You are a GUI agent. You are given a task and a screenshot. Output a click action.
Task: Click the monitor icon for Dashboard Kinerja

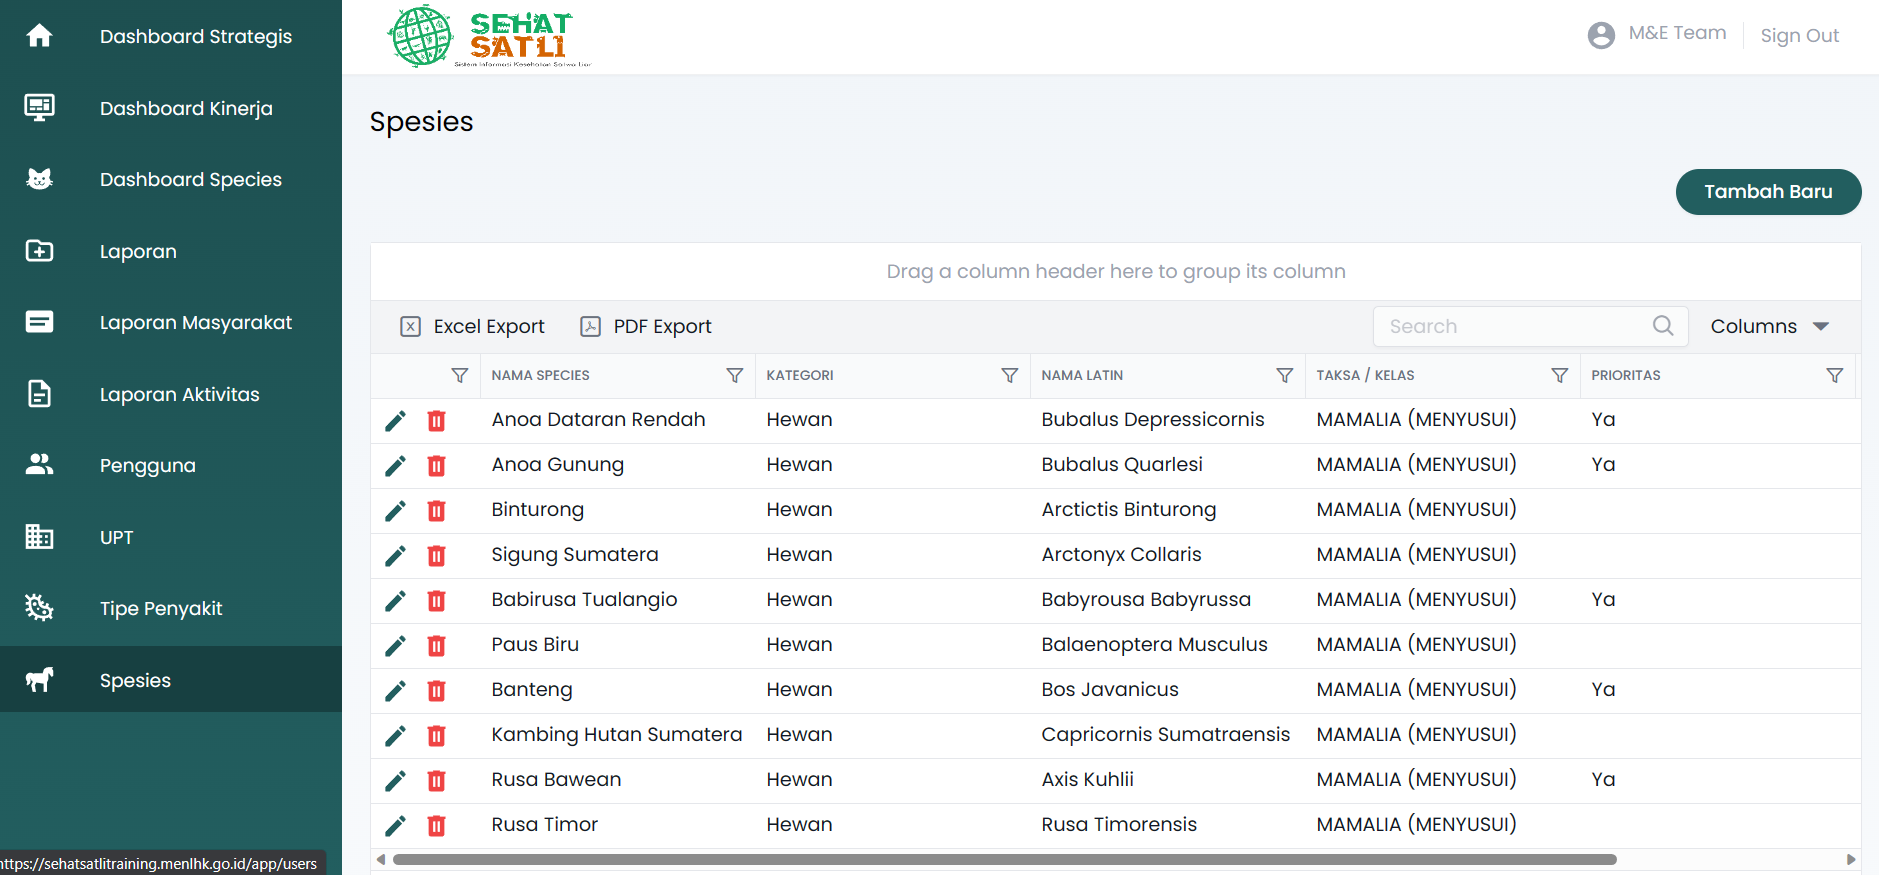tap(39, 107)
